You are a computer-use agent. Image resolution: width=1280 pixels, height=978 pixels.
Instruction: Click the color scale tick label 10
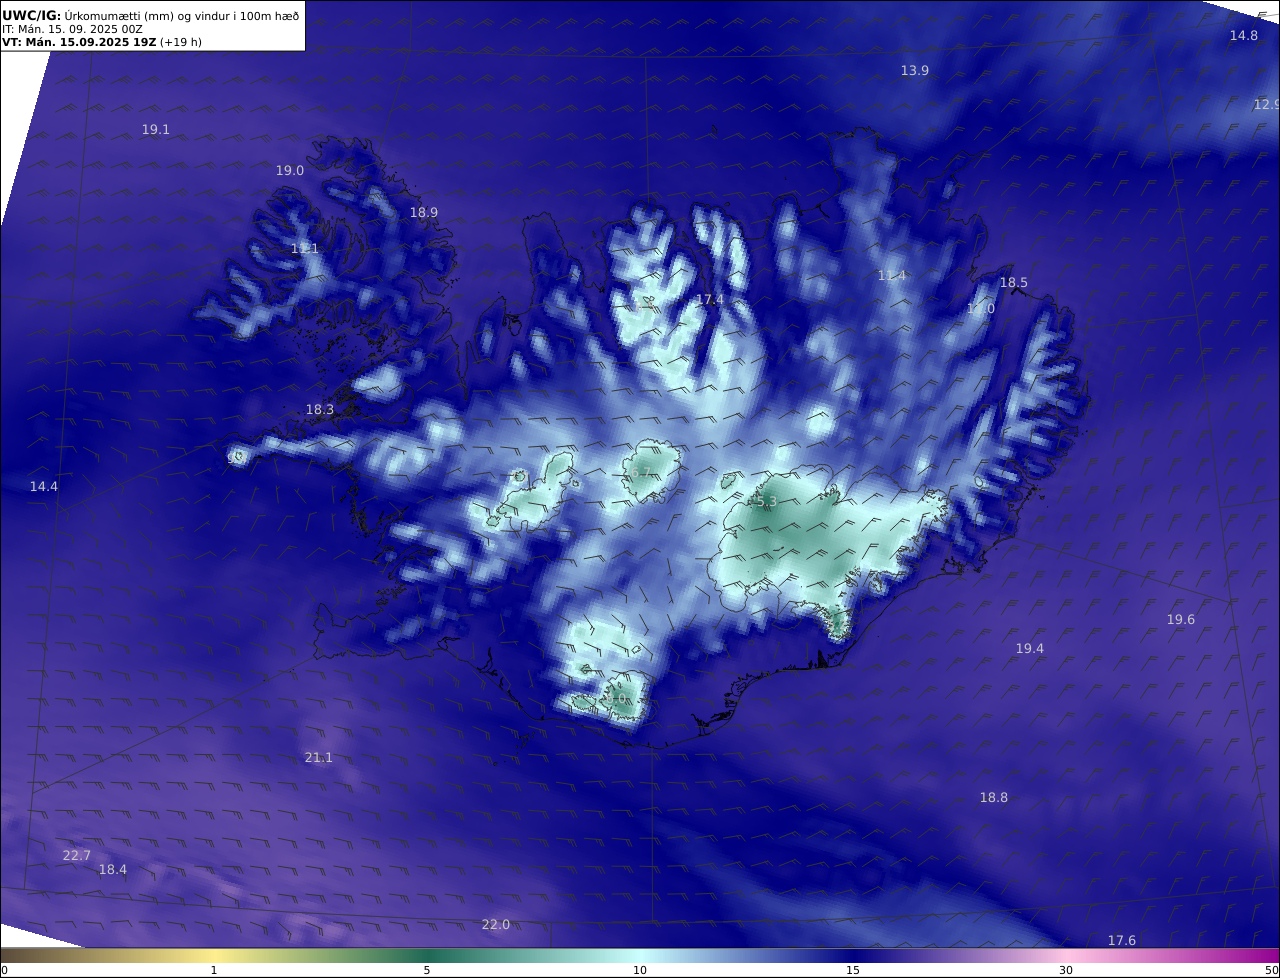pyautogui.click(x=640, y=970)
